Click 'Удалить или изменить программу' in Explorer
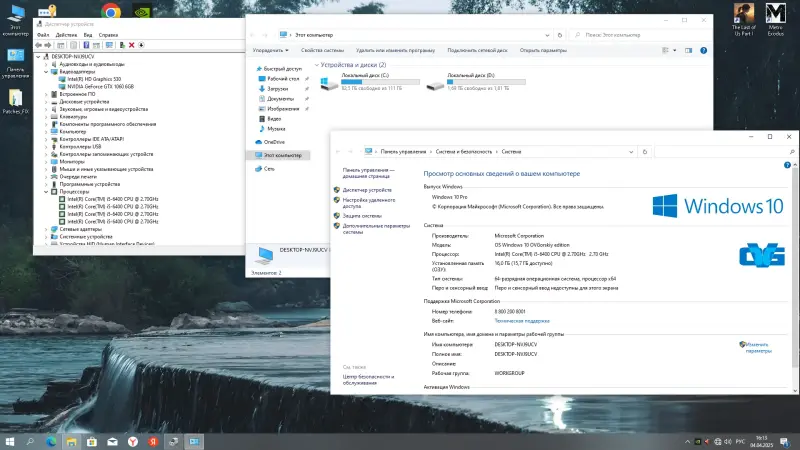The width and height of the screenshot is (800, 450). click(x=395, y=51)
